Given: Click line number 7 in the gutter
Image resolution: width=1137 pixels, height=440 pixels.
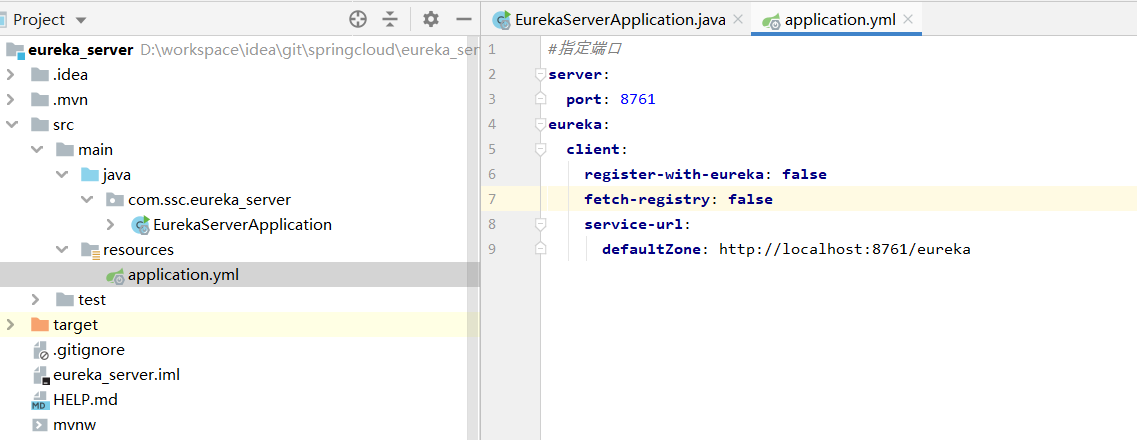Looking at the screenshot, I should pyautogui.click(x=492, y=199).
